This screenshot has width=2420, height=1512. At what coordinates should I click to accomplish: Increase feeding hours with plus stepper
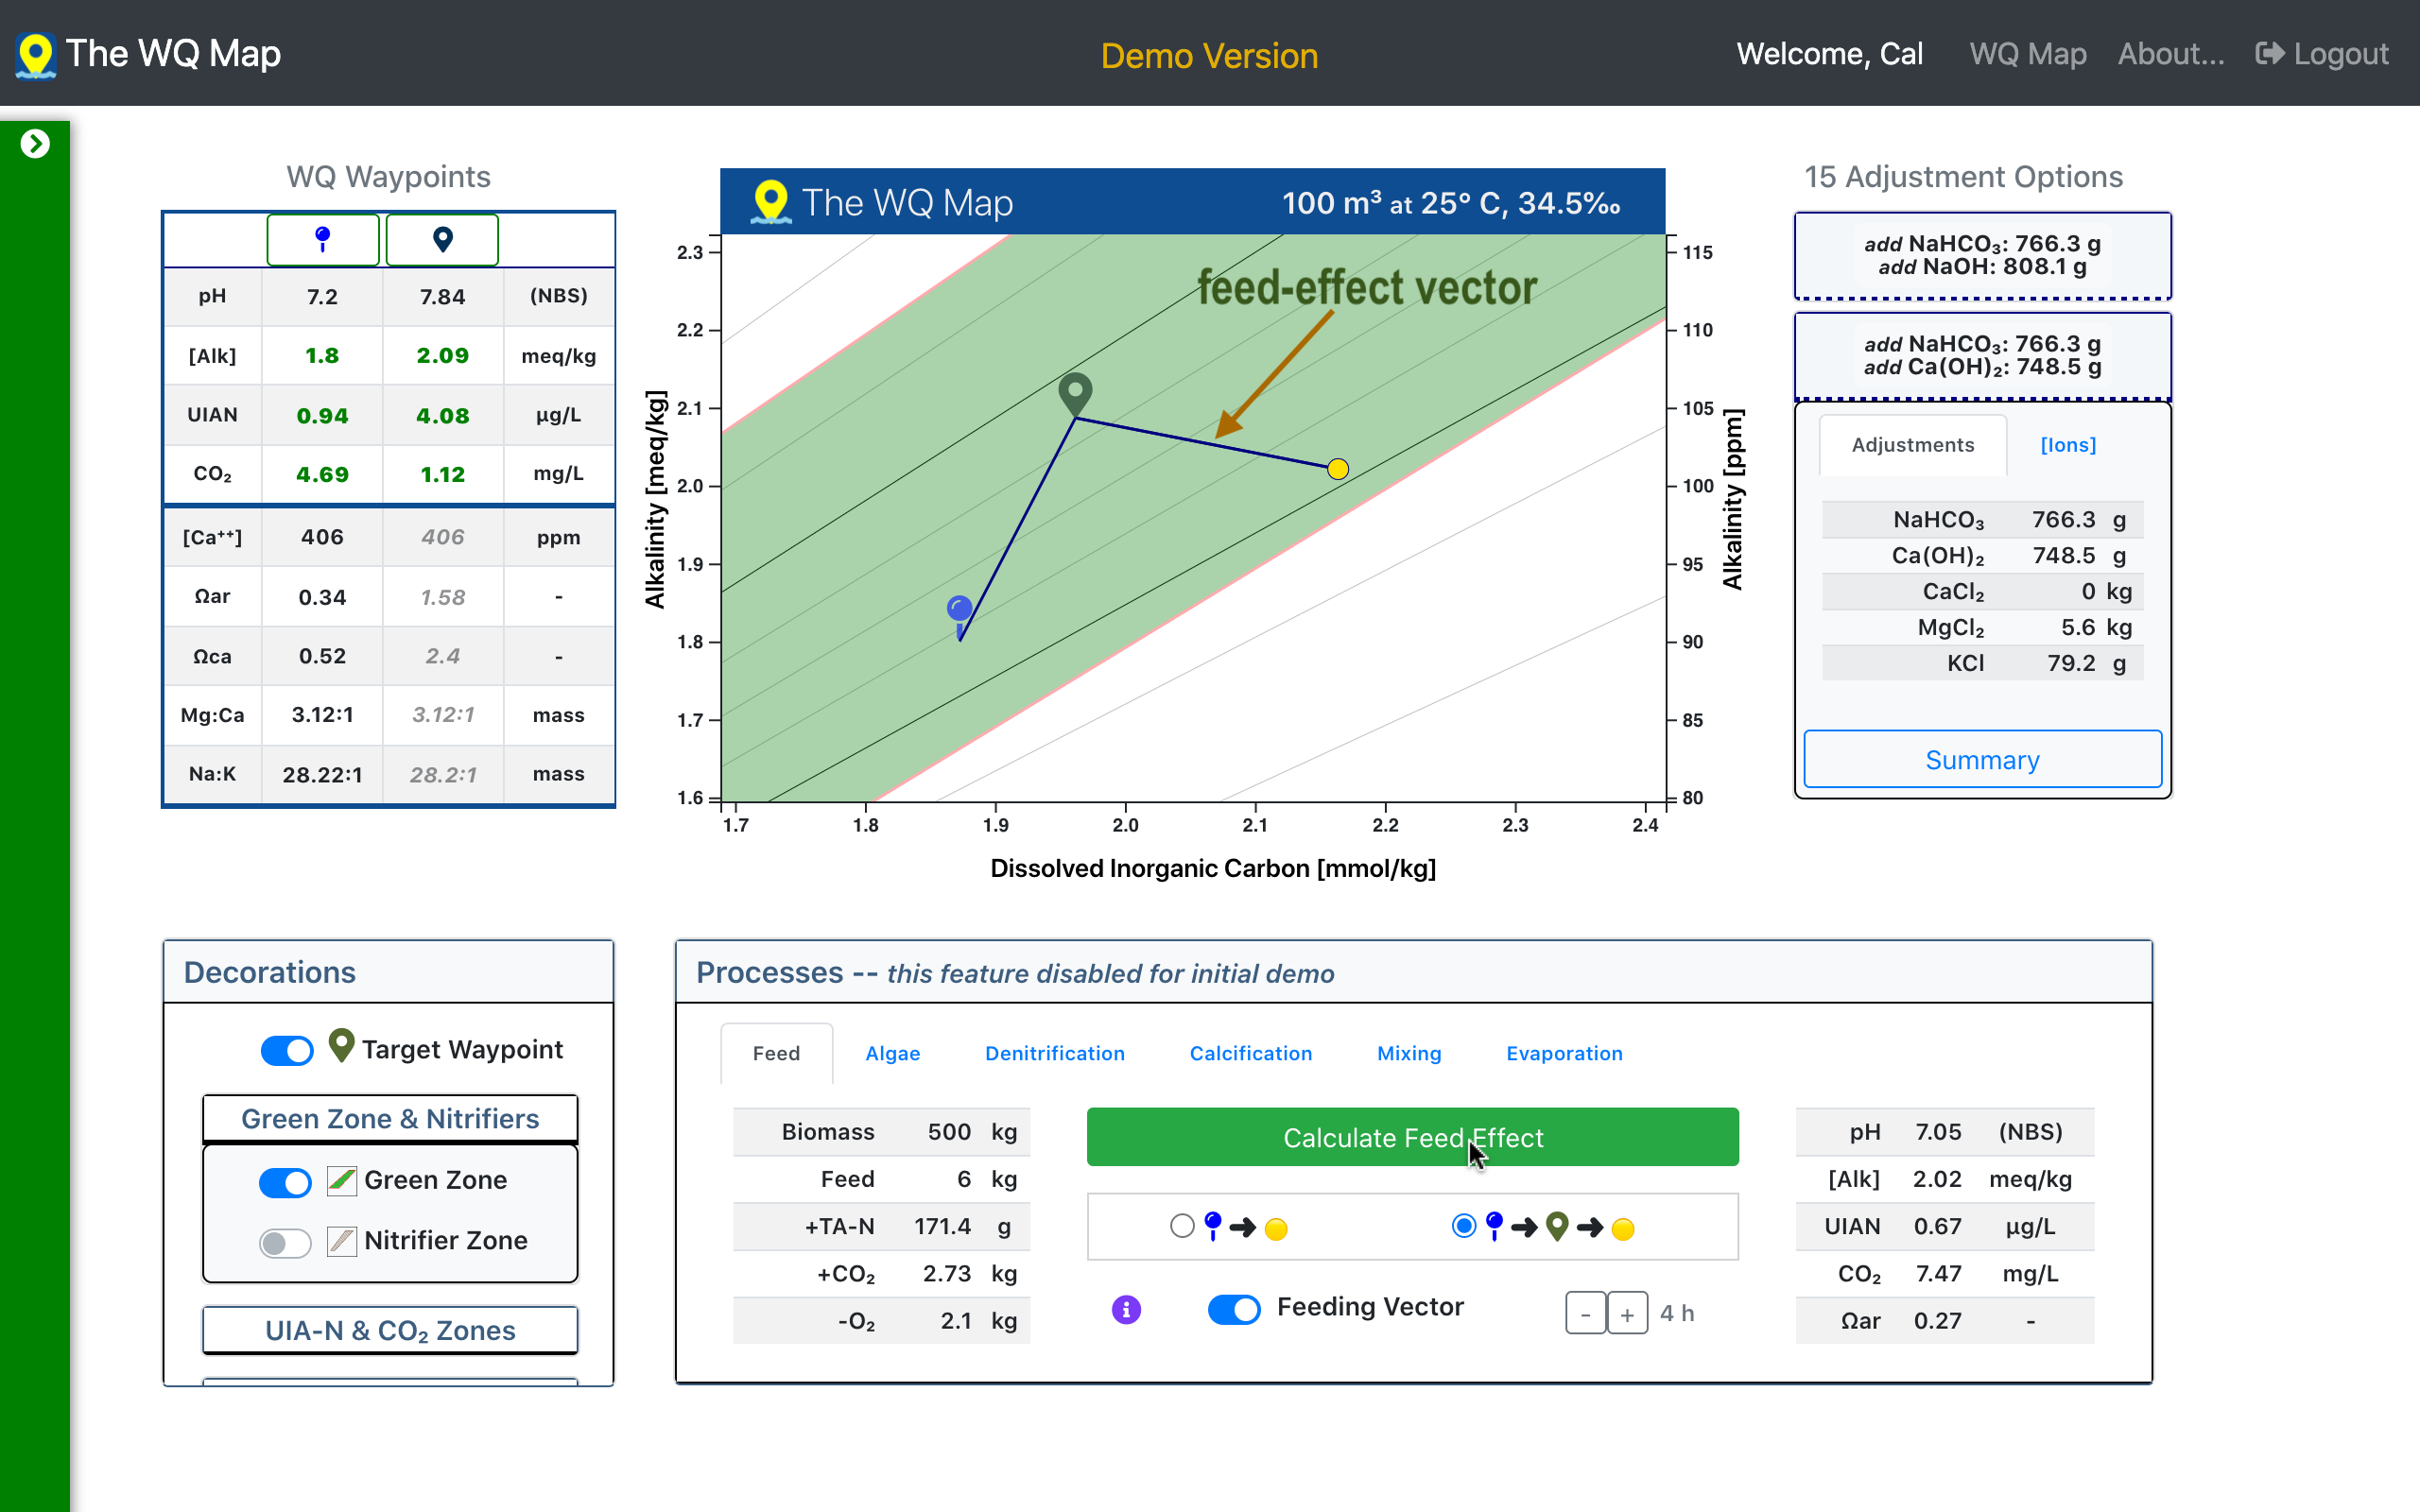click(x=1627, y=1314)
